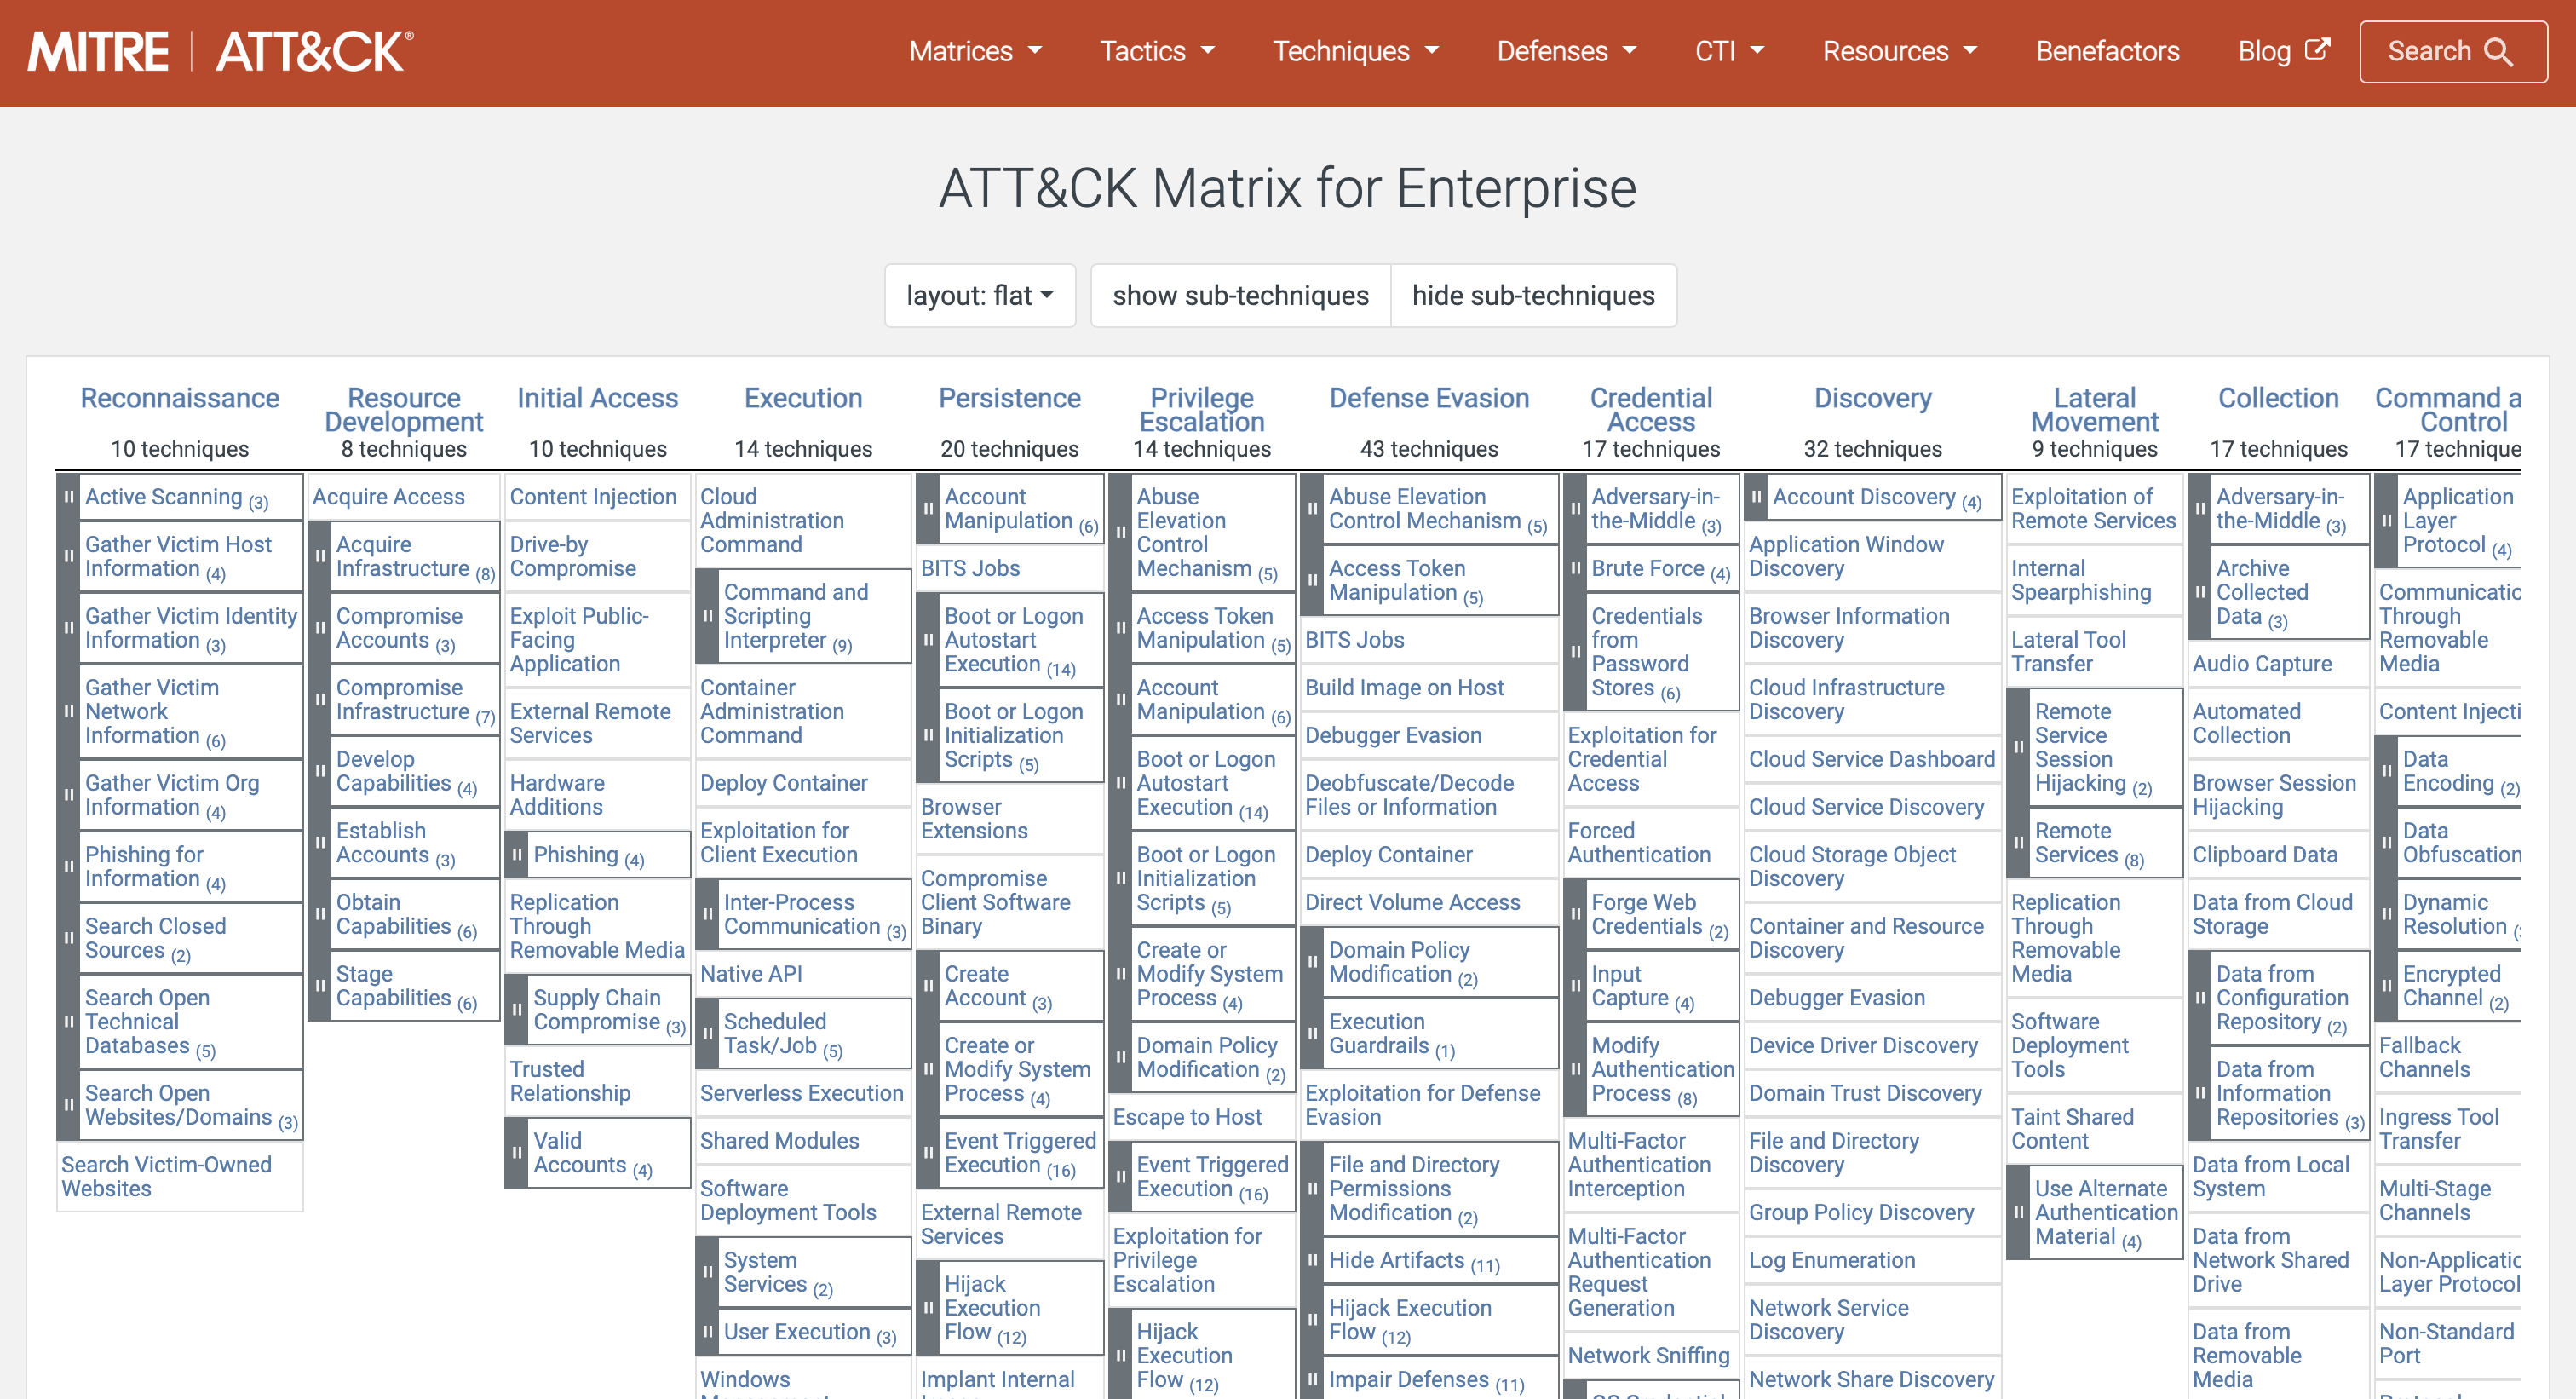This screenshot has width=2576, height=1399.
Task: Open the Escape to Host technique
Action: coord(1187,1117)
